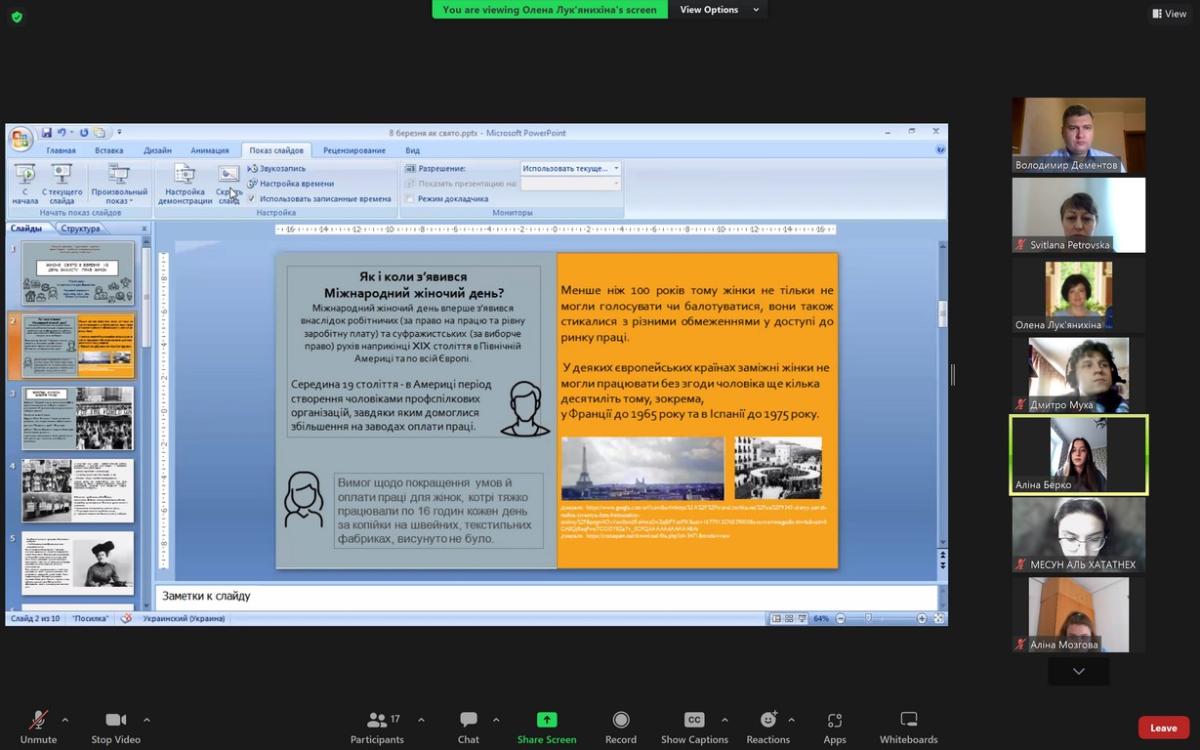
Task: Leave the meeting
Action: [x=1163, y=728]
